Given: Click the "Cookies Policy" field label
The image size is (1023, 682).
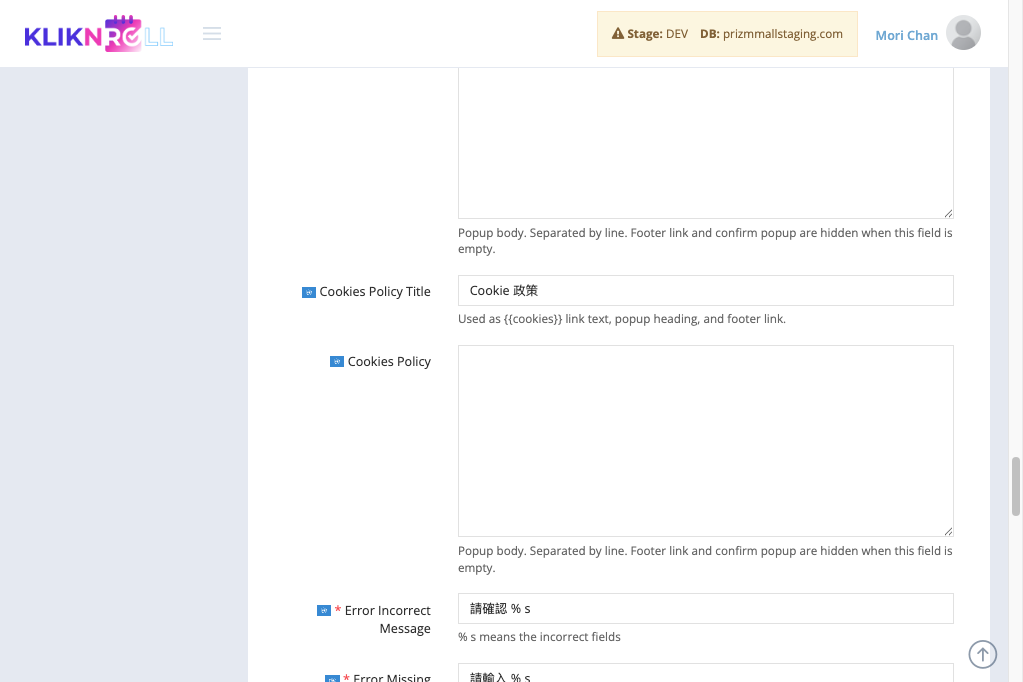Looking at the screenshot, I should (389, 362).
